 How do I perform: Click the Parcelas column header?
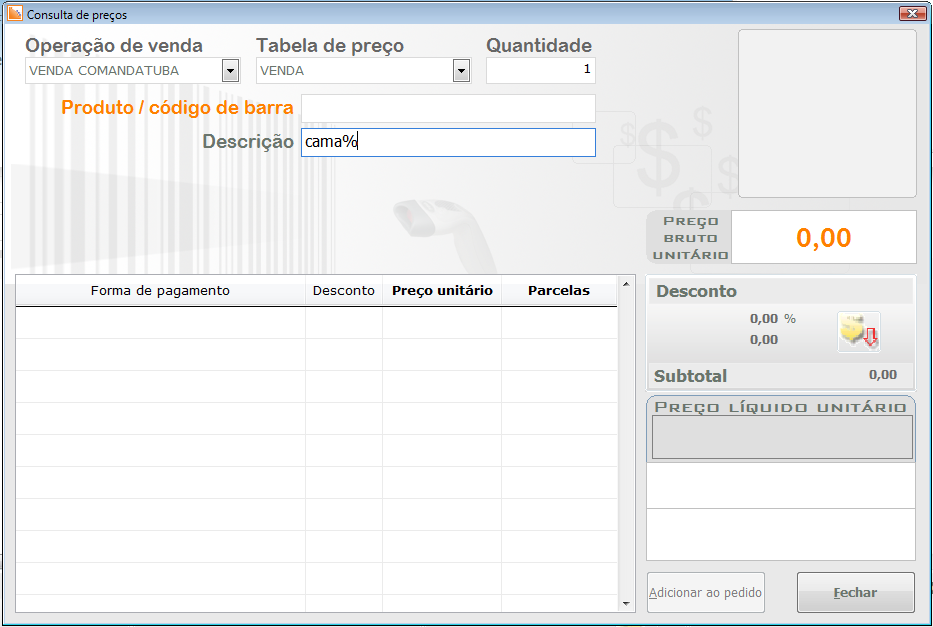point(559,291)
